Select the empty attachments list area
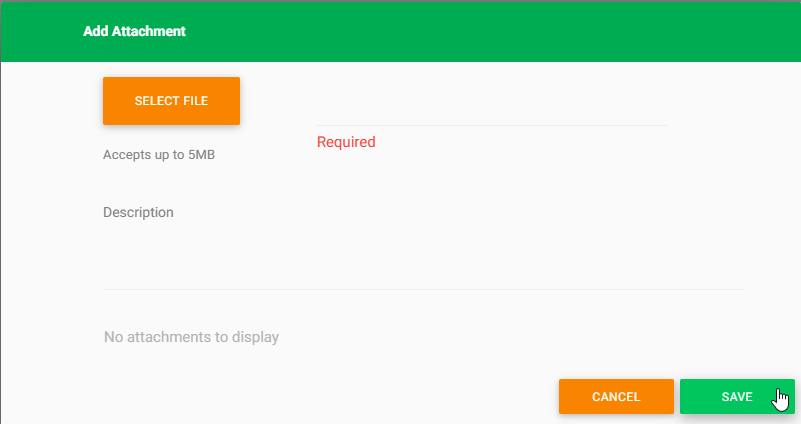This screenshot has height=424, width=801. point(423,337)
